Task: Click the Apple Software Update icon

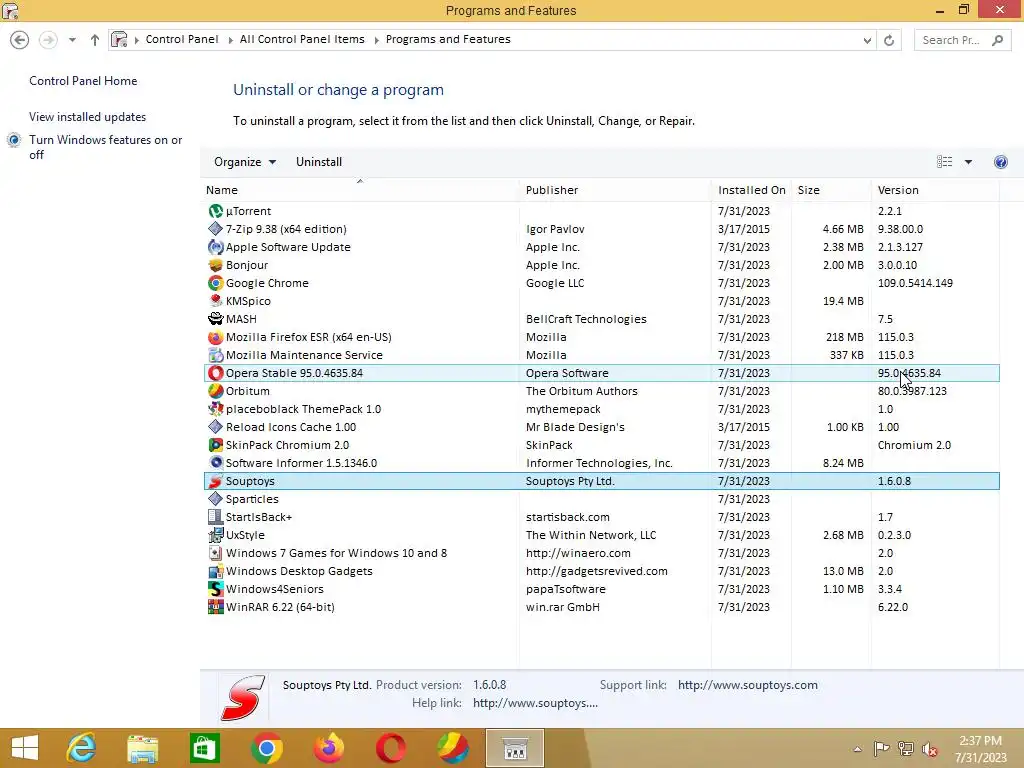Action: (216, 247)
